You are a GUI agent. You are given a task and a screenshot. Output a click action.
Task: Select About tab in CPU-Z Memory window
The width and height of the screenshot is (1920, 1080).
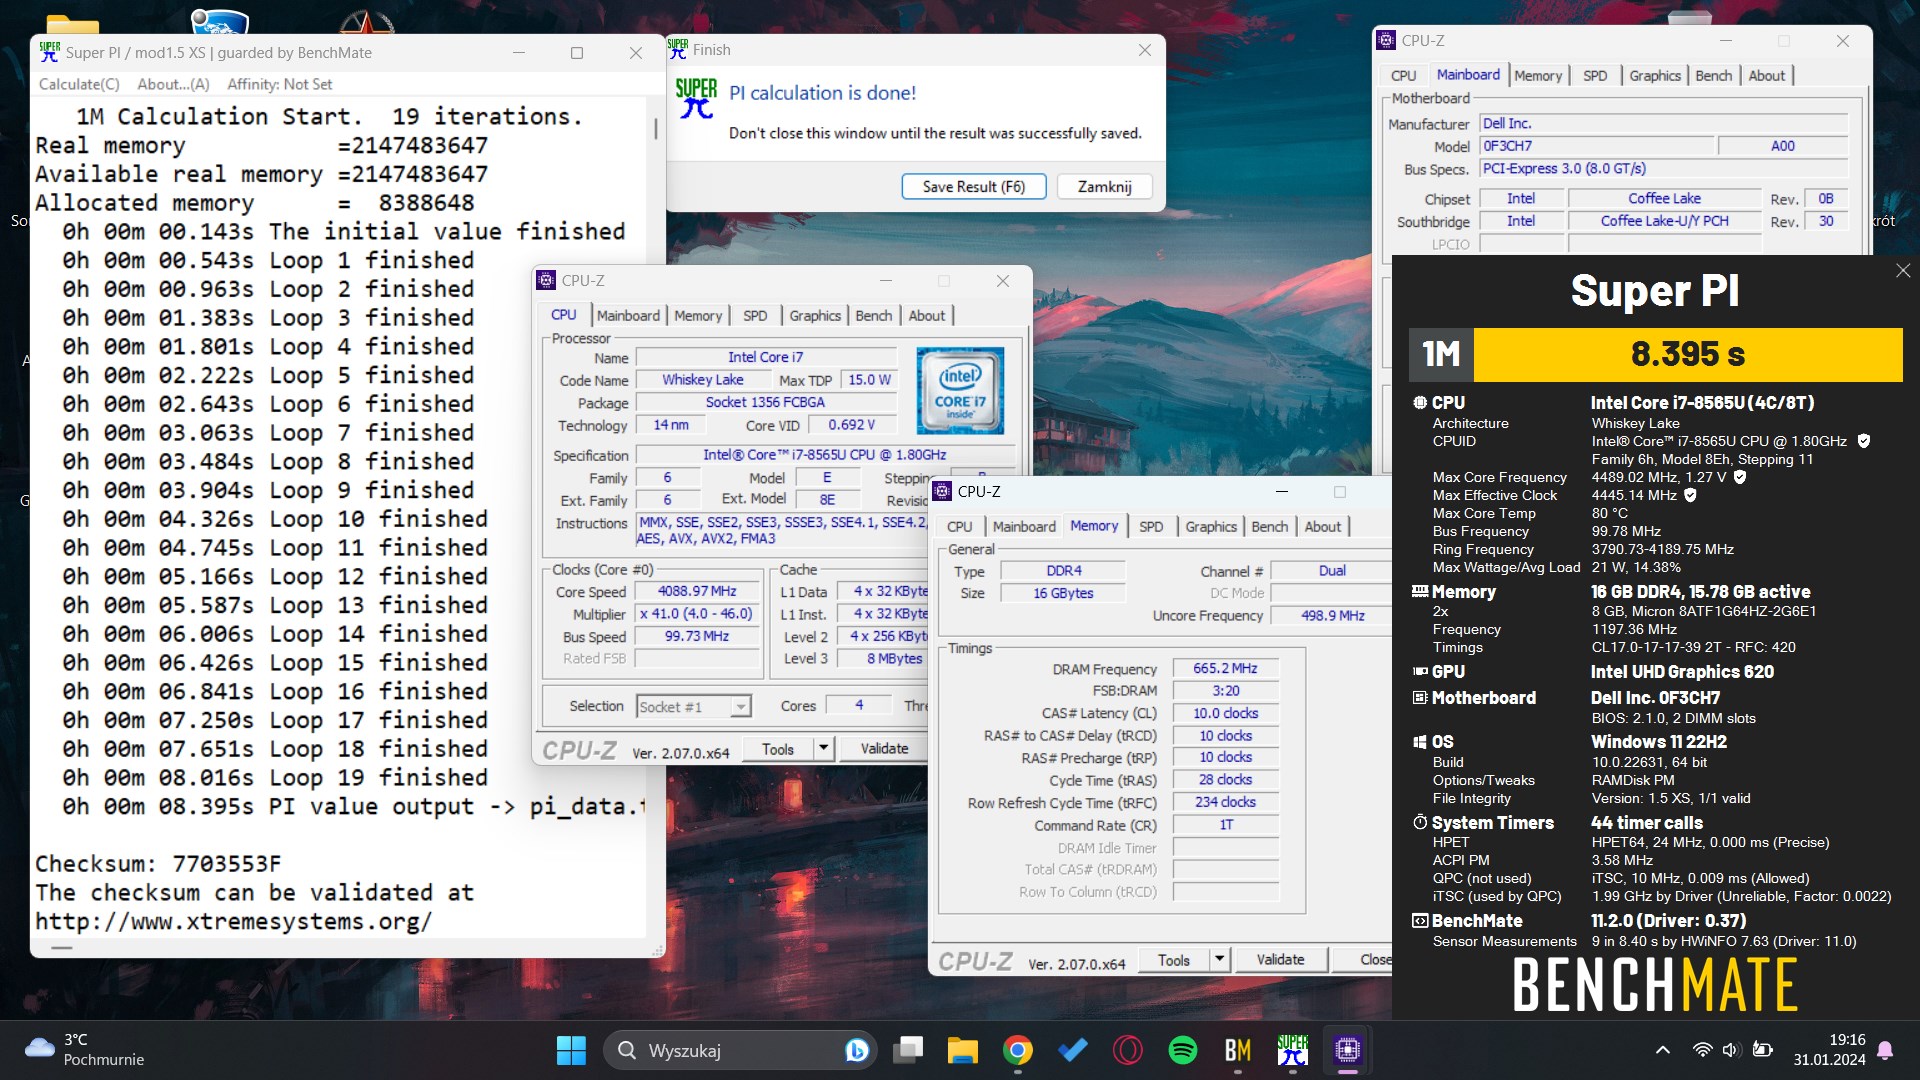(1322, 526)
